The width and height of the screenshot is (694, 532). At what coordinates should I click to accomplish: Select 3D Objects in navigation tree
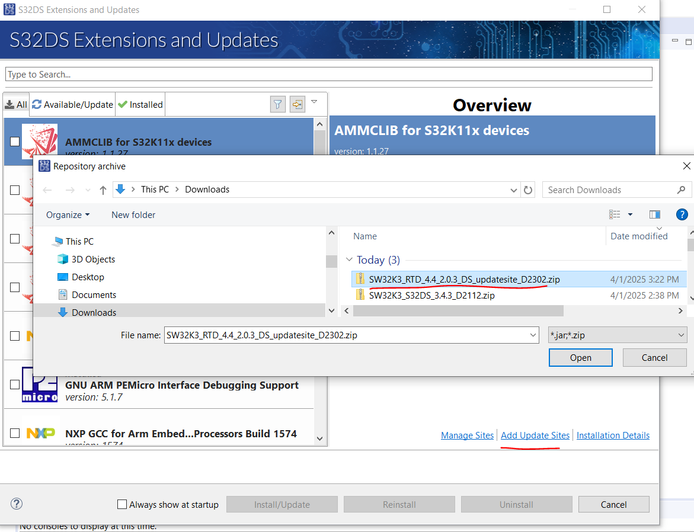93,259
